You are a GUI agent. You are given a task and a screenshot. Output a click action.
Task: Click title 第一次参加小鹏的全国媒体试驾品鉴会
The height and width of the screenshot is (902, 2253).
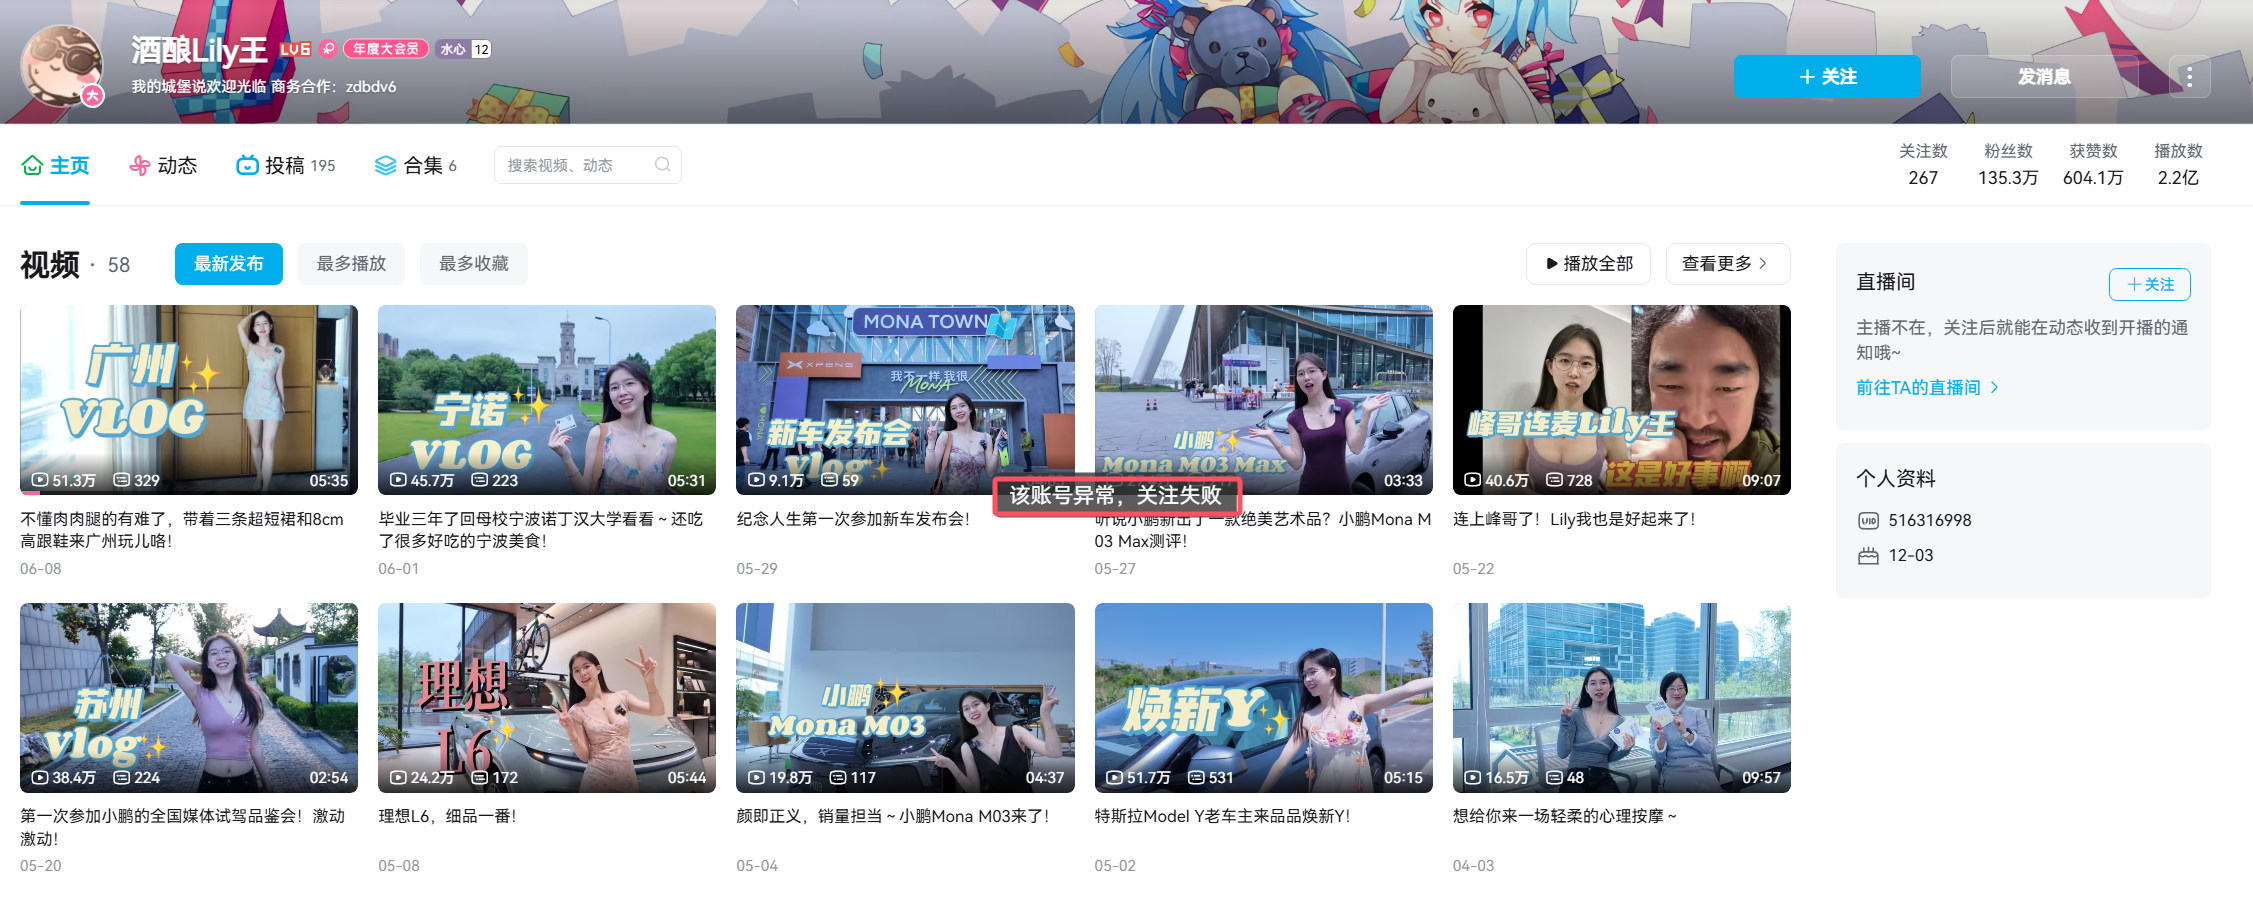(x=182, y=827)
